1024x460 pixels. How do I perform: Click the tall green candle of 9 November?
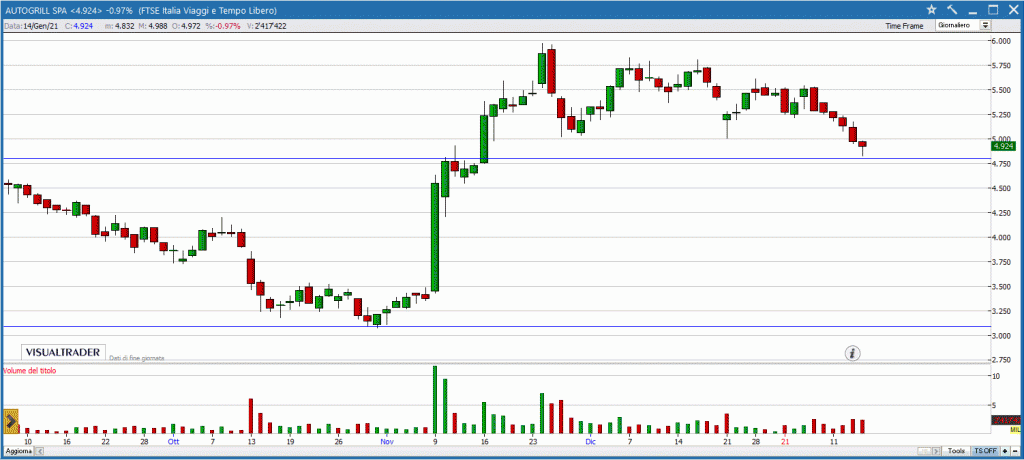(x=434, y=237)
